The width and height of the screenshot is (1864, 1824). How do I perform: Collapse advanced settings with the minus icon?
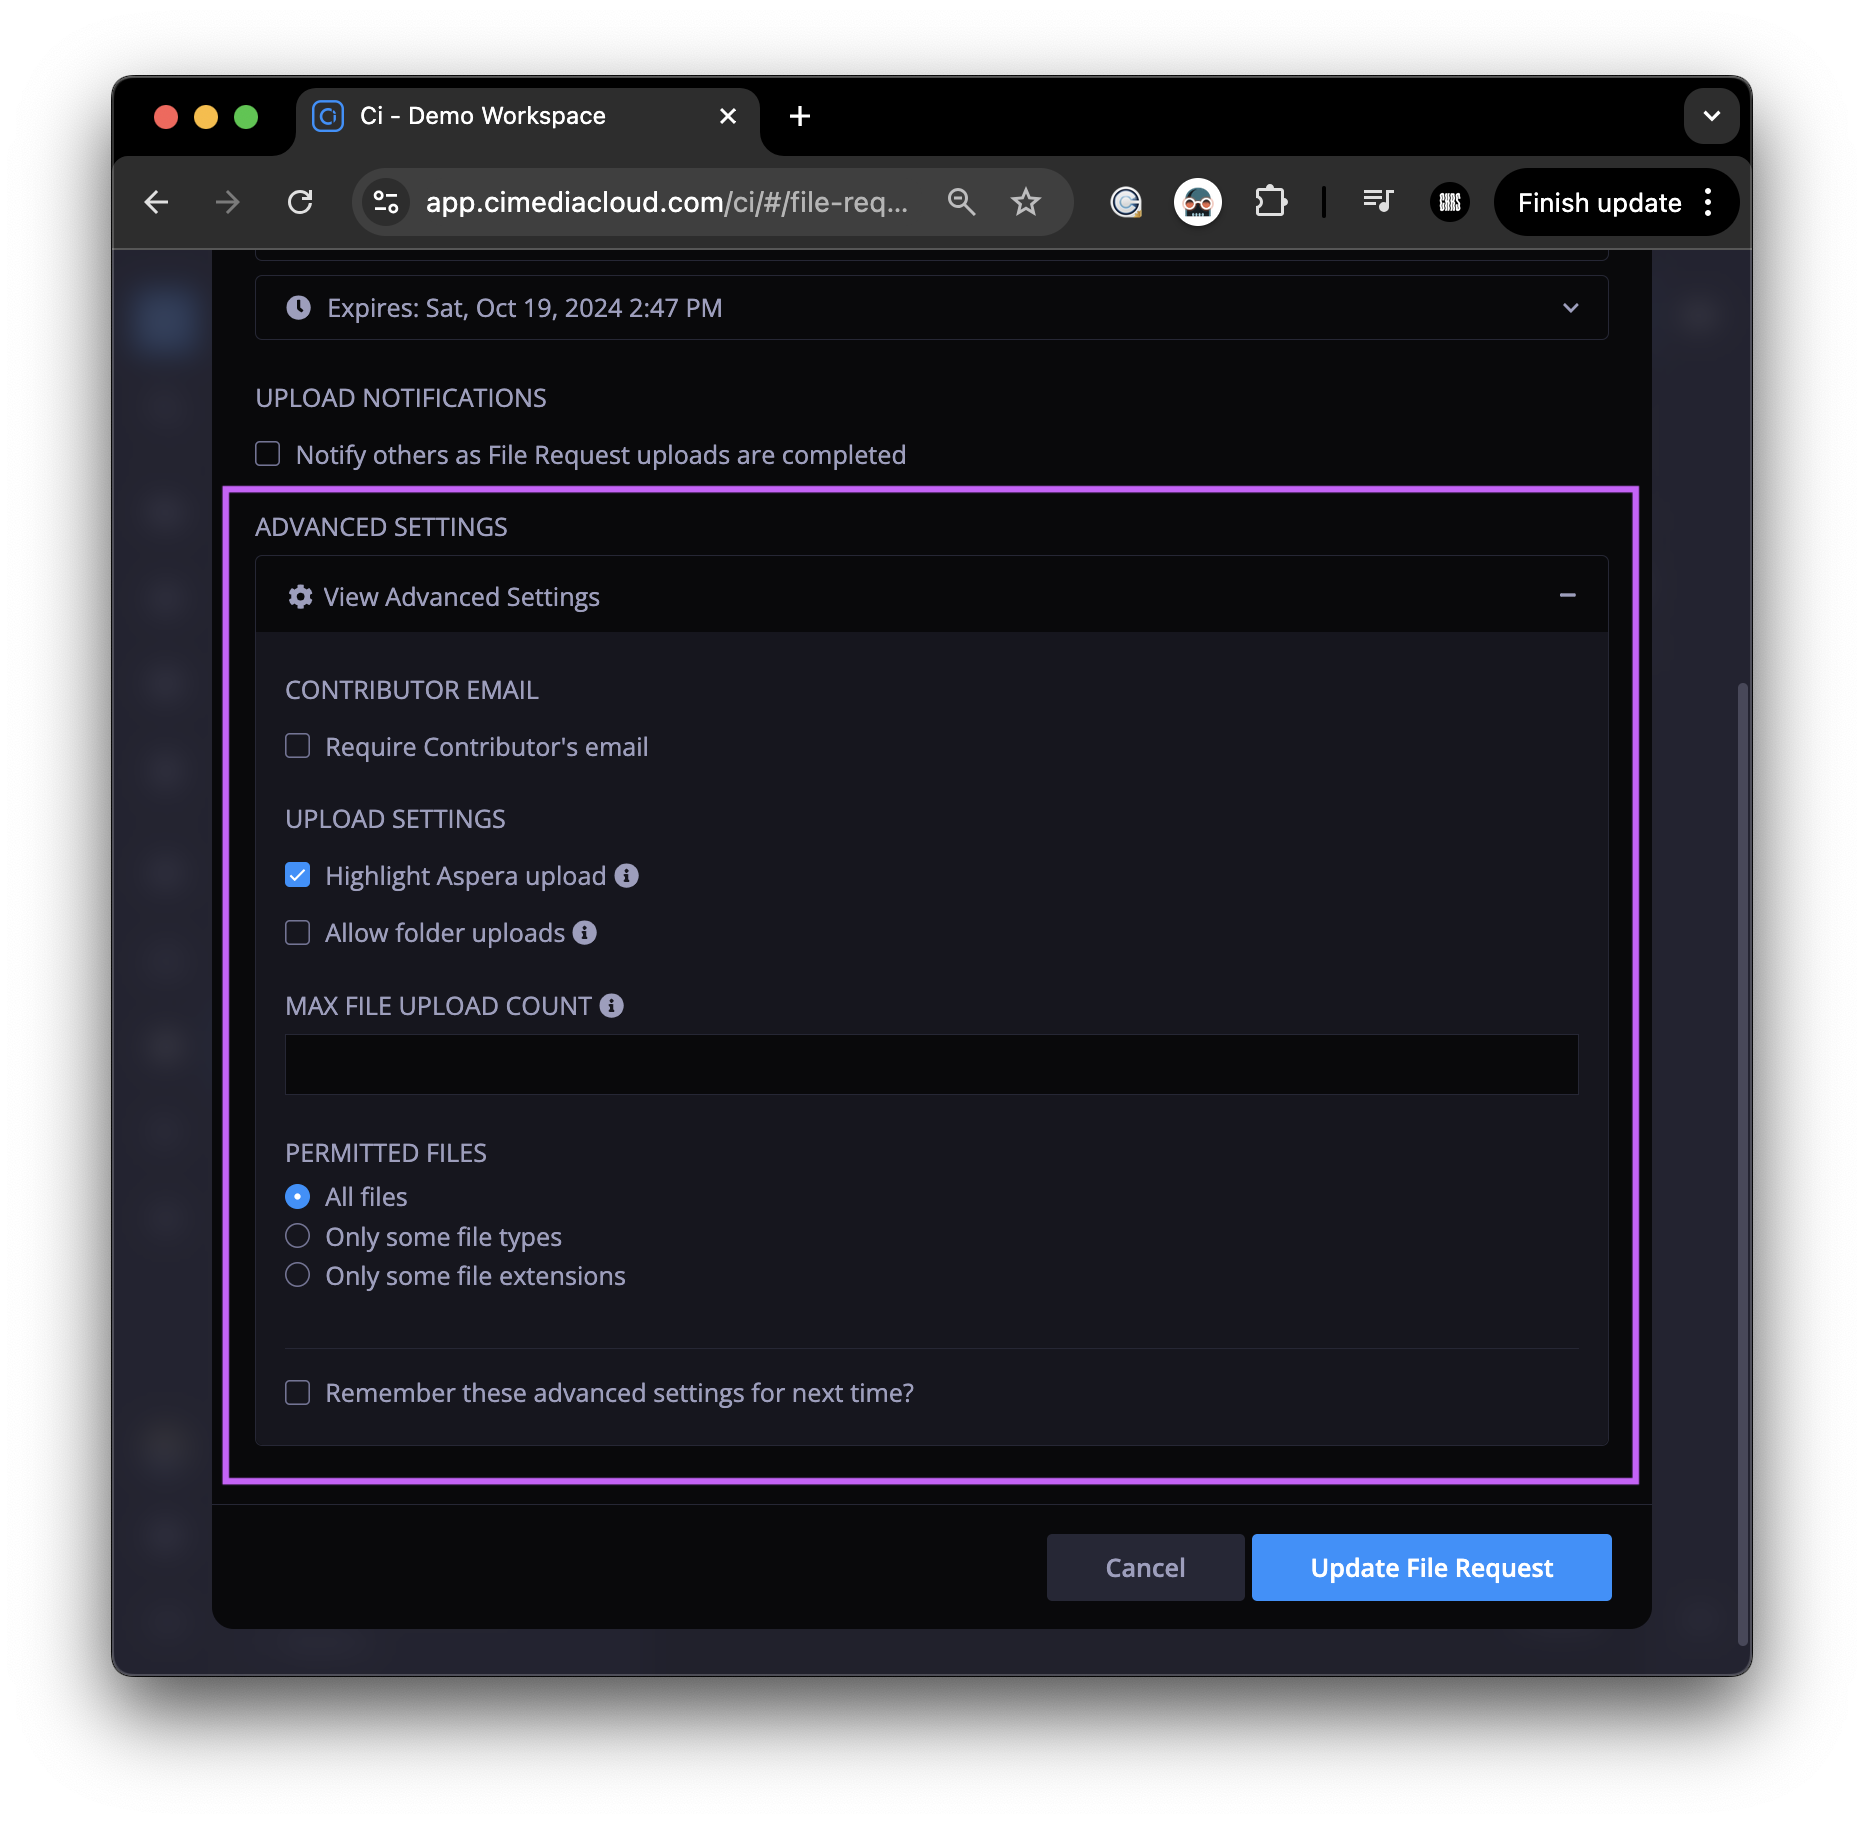[x=1568, y=595]
